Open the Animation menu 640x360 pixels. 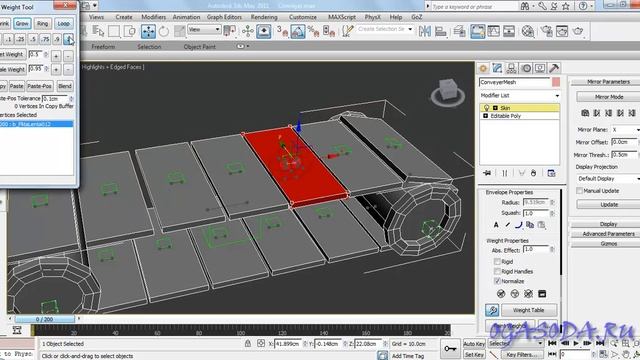pos(186,17)
